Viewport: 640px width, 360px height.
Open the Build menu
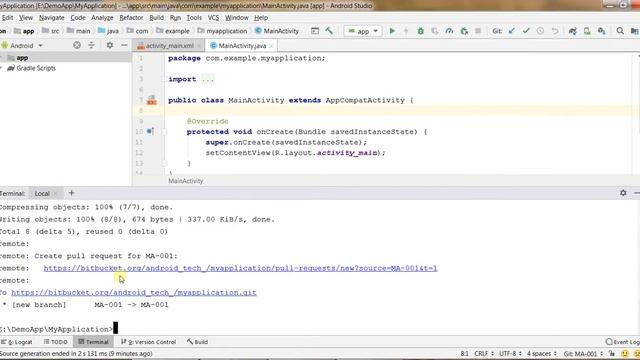[156, 18]
